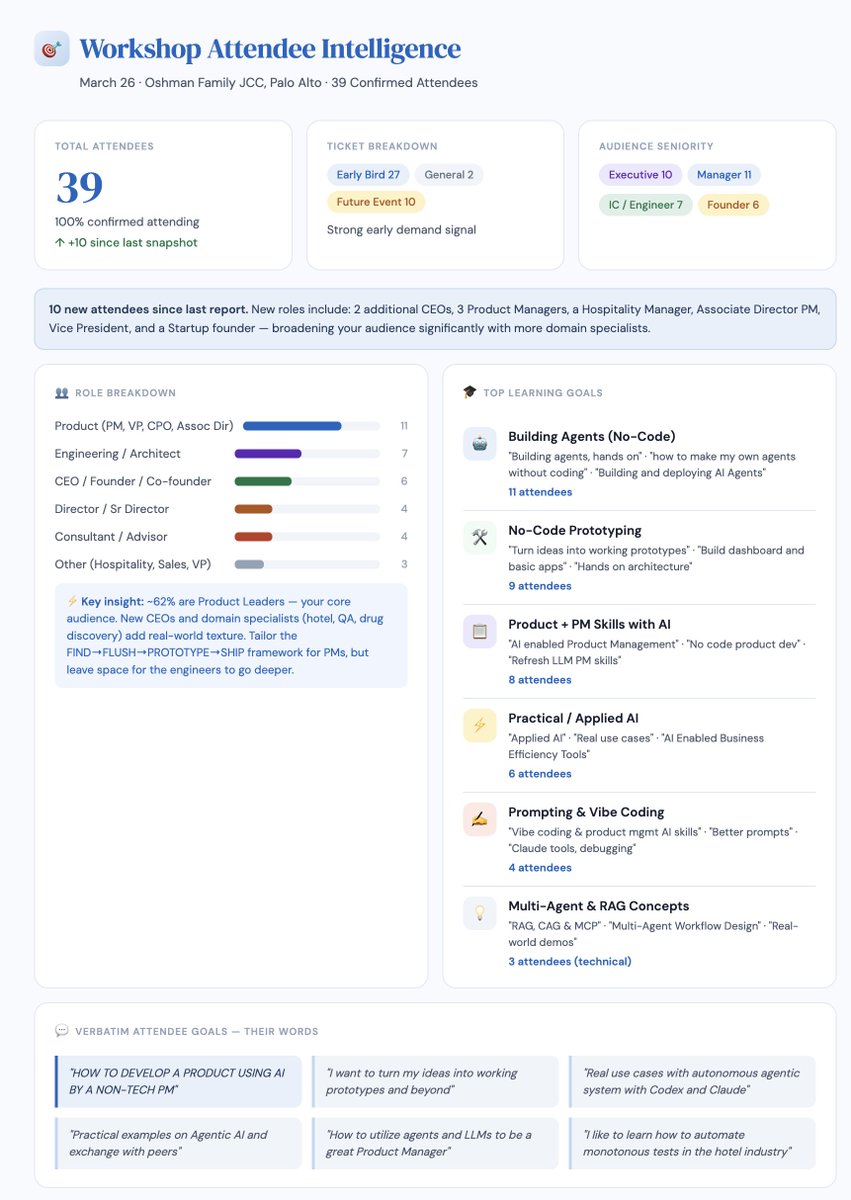Image resolution: width=851 pixels, height=1200 pixels.
Task: Click the No-Code Prototyping tools icon
Action: [x=479, y=537]
